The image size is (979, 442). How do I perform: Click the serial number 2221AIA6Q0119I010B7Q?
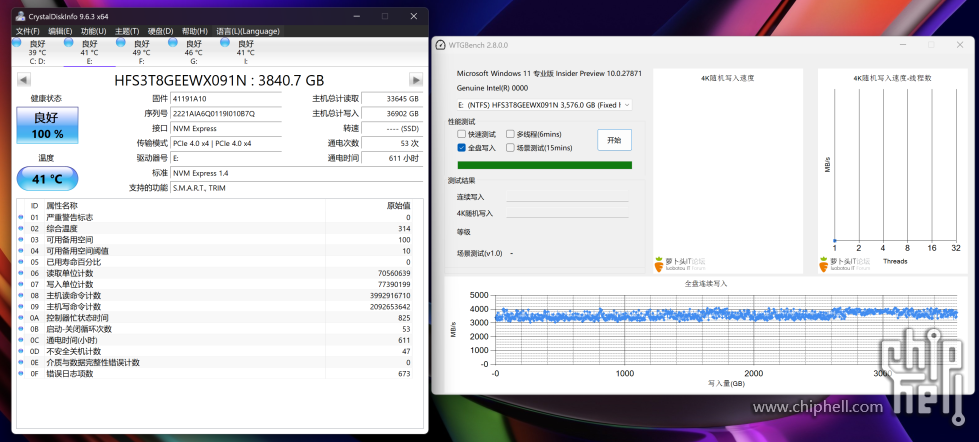226,114
